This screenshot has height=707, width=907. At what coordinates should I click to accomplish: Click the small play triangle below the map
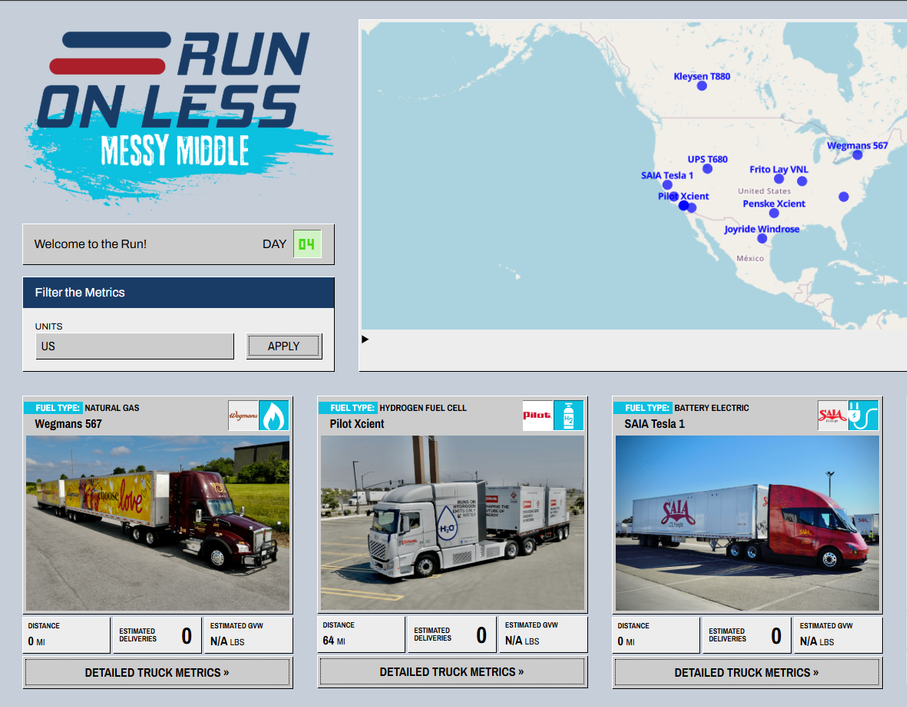point(365,340)
